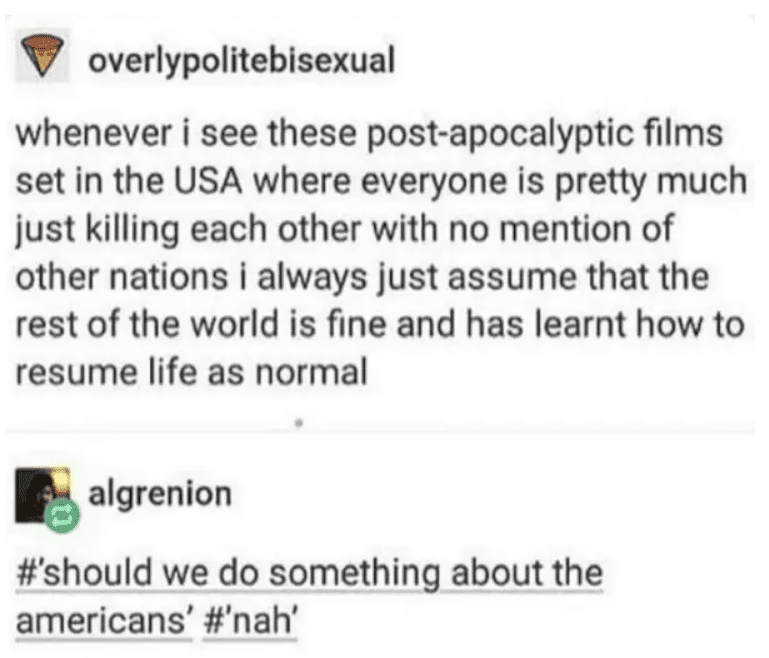The width and height of the screenshot is (769, 658).
Task: Click the "americans'" part of the tag
Action: click(104, 621)
